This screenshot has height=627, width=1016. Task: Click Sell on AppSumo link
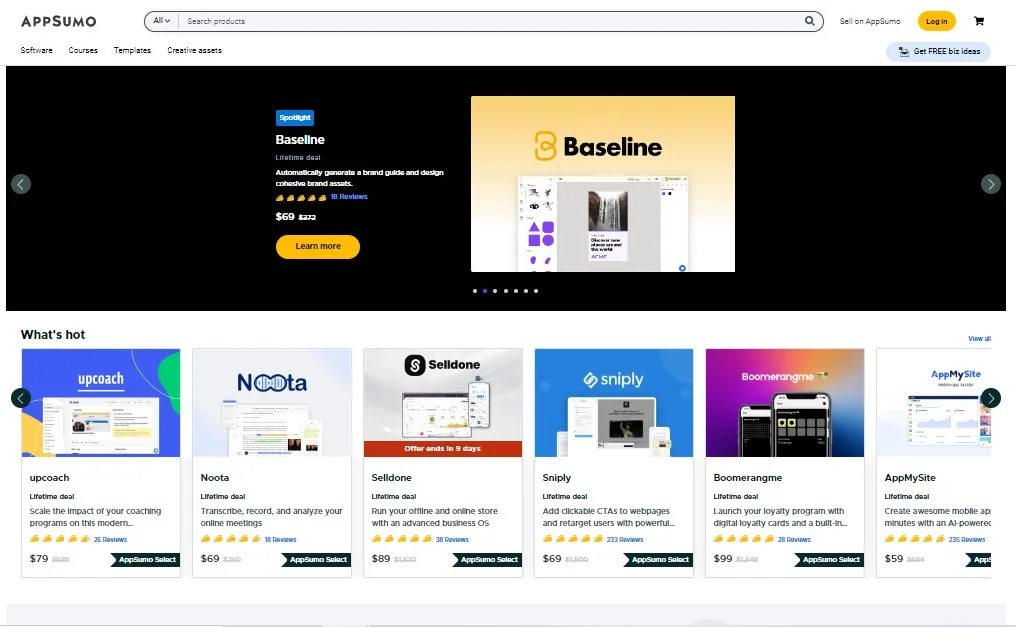[870, 21]
